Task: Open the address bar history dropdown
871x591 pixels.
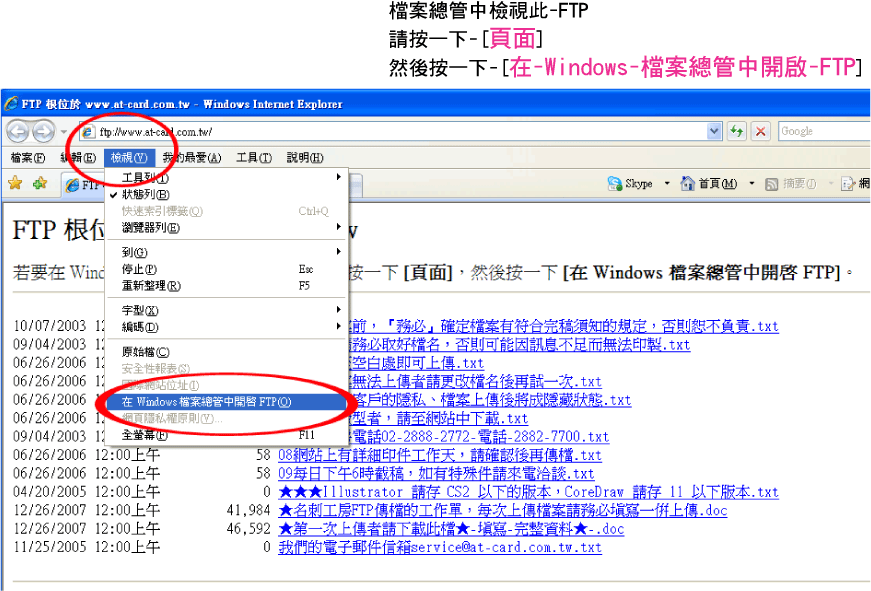Action: click(714, 132)
